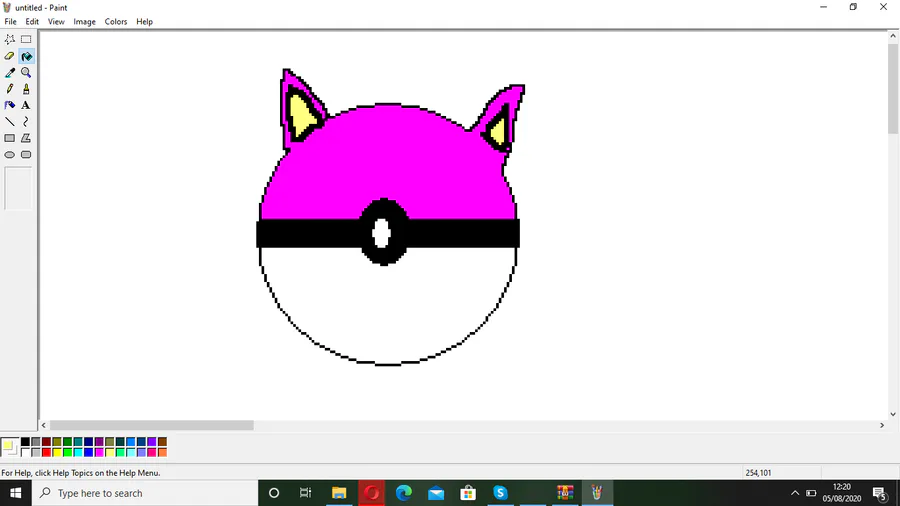
Task: Open Opera browser from the taskbar
Action: coord(371,493)
